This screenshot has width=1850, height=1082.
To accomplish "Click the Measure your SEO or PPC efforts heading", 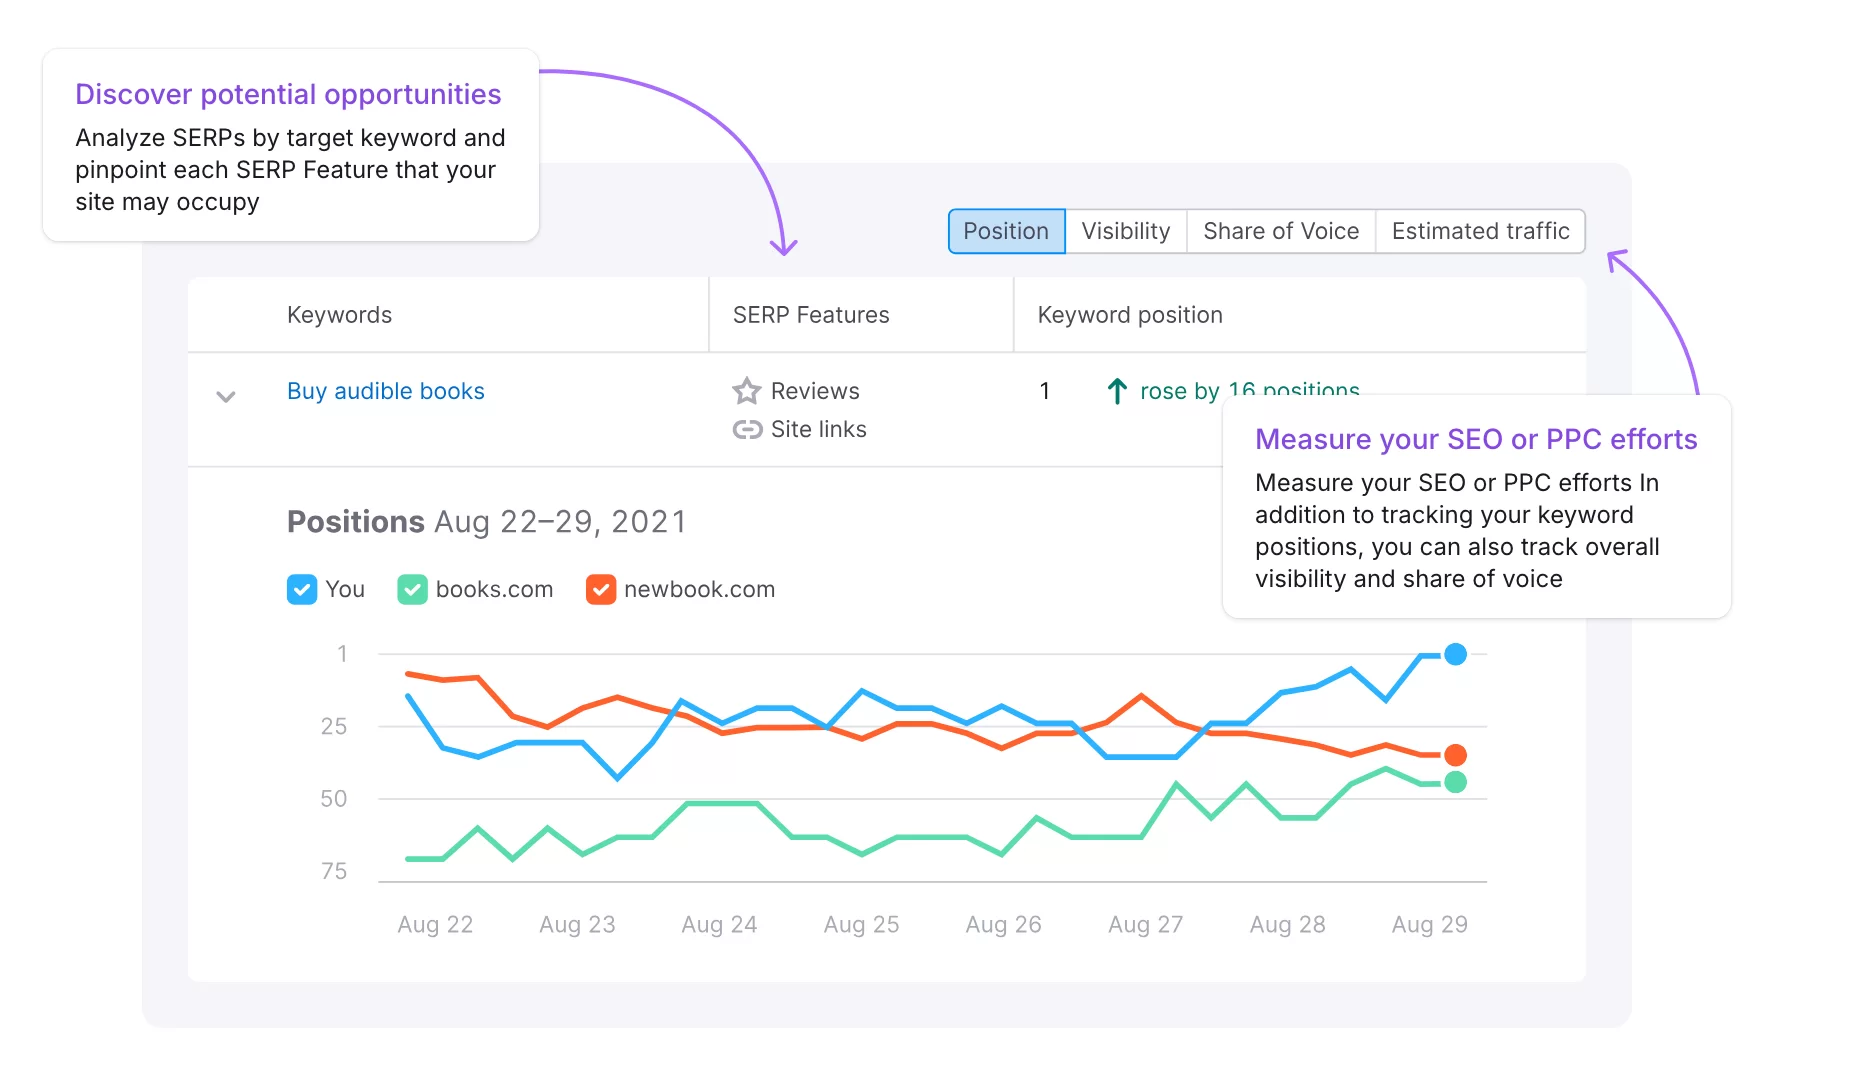I will tap(1476, 439).
